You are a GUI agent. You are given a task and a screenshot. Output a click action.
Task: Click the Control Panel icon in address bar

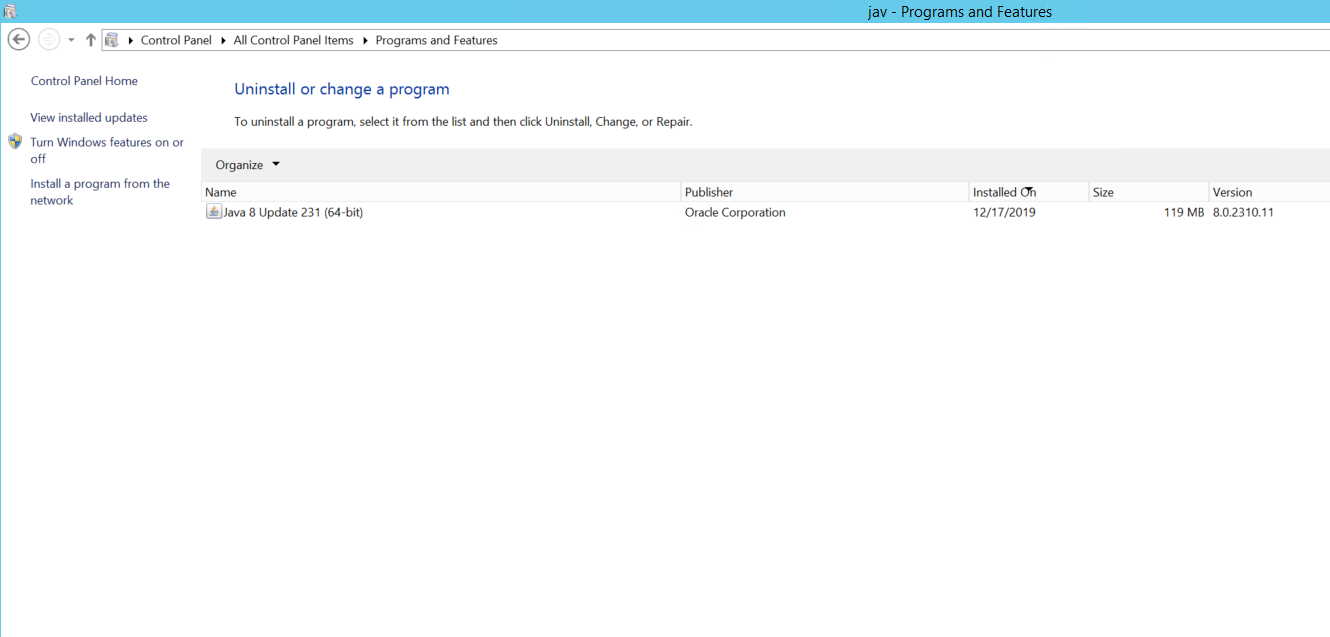pos(112,40)
